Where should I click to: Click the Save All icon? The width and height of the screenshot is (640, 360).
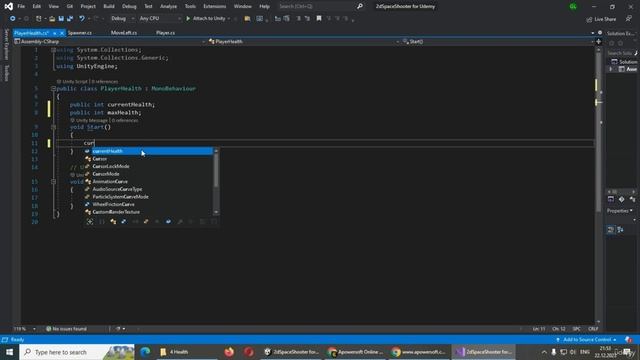70,18
